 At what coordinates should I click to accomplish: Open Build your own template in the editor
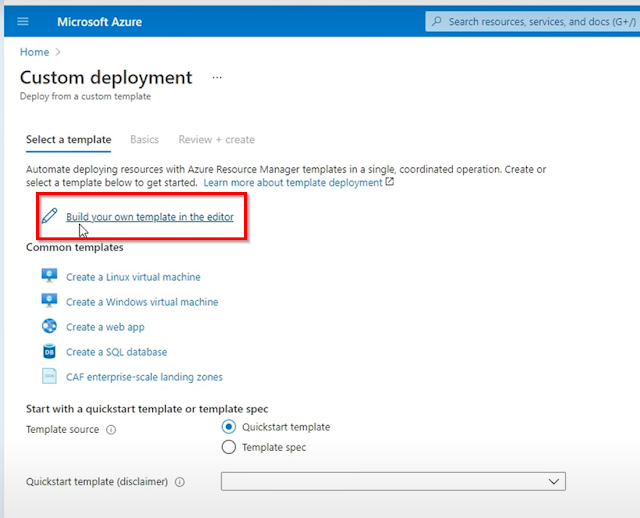pyautogui.click(x=150, y=217)
